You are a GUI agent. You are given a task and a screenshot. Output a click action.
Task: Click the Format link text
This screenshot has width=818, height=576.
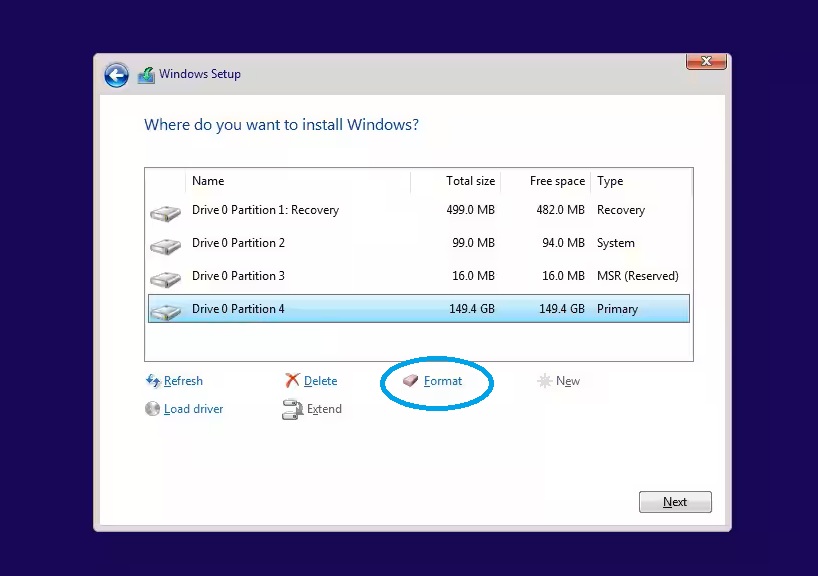[443, 381]
